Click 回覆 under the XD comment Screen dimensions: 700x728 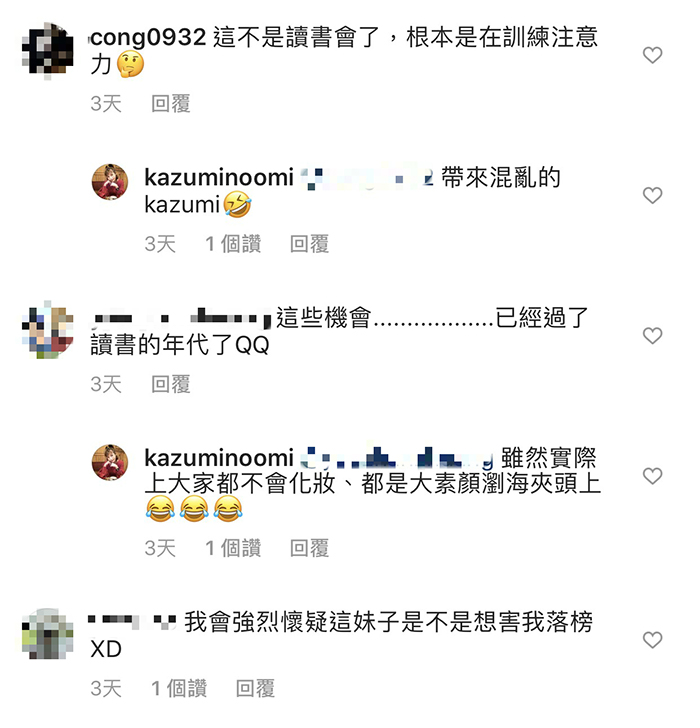[x=255, y=688]
